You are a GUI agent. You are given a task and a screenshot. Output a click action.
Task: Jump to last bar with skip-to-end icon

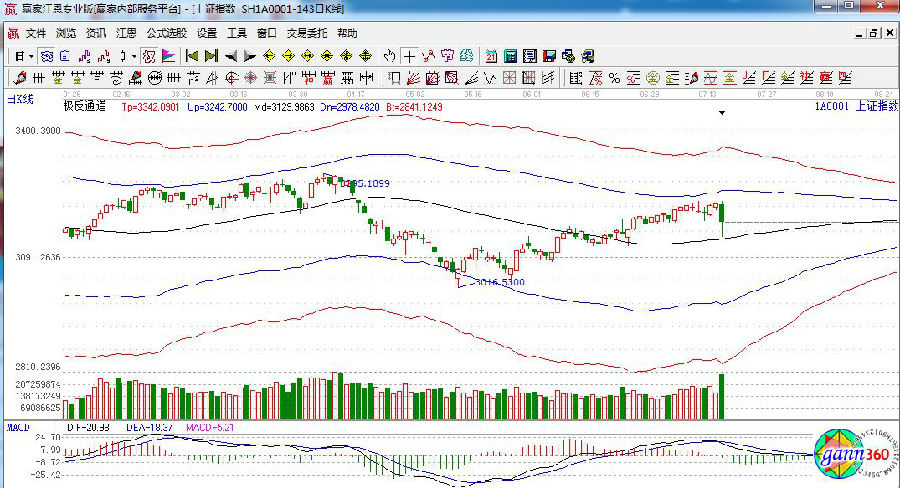[210, 56]
